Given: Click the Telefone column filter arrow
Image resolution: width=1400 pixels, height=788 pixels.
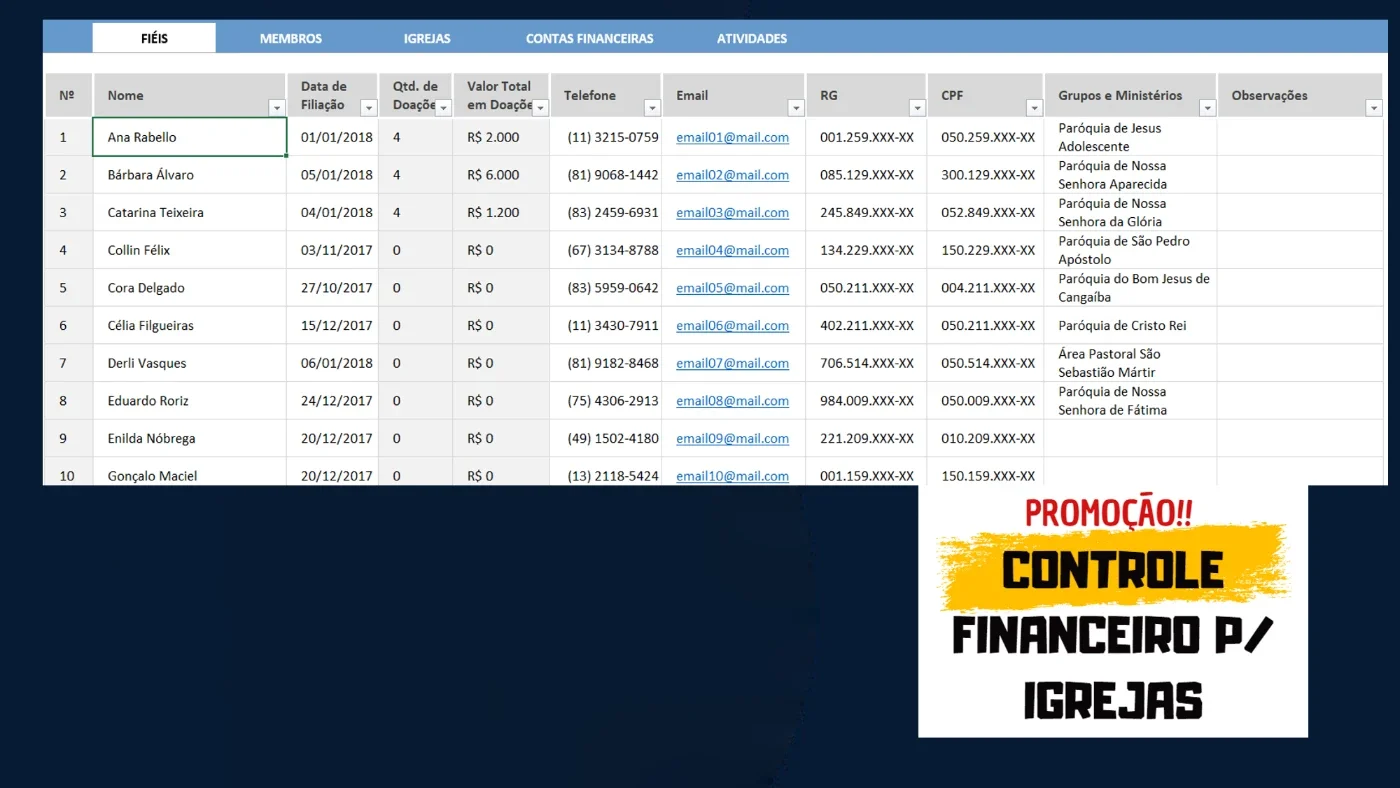Looking at the screenshot, I should point(652,108).
